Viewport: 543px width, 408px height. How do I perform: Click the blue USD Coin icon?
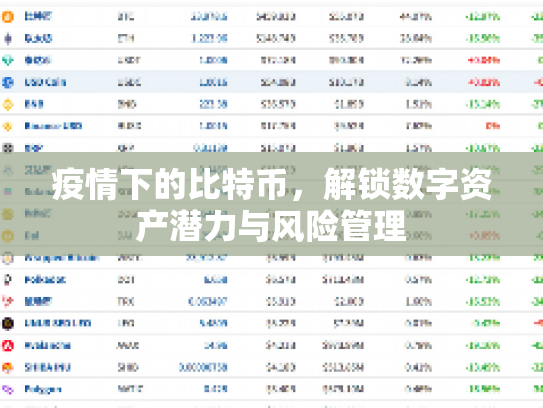click(8, 82)
